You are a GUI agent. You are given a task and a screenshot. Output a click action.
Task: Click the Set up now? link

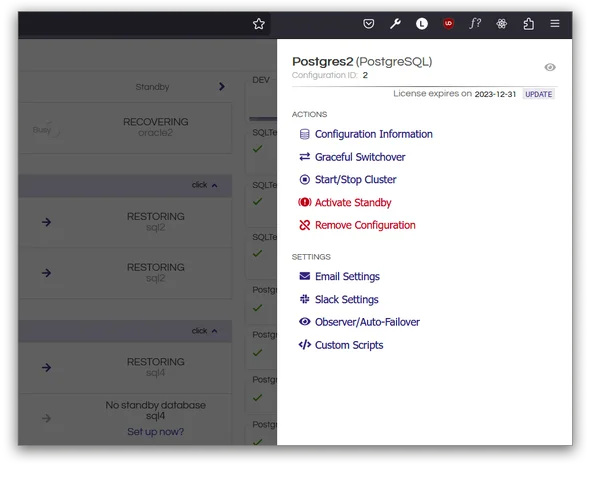(x=155, y=432)
